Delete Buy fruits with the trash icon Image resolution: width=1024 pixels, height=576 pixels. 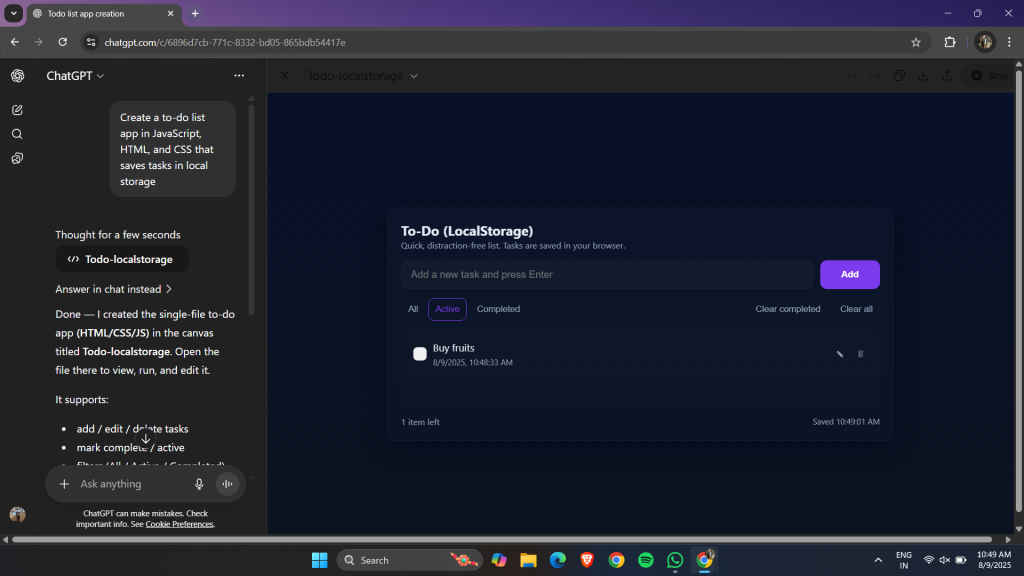tap(860, 354)
